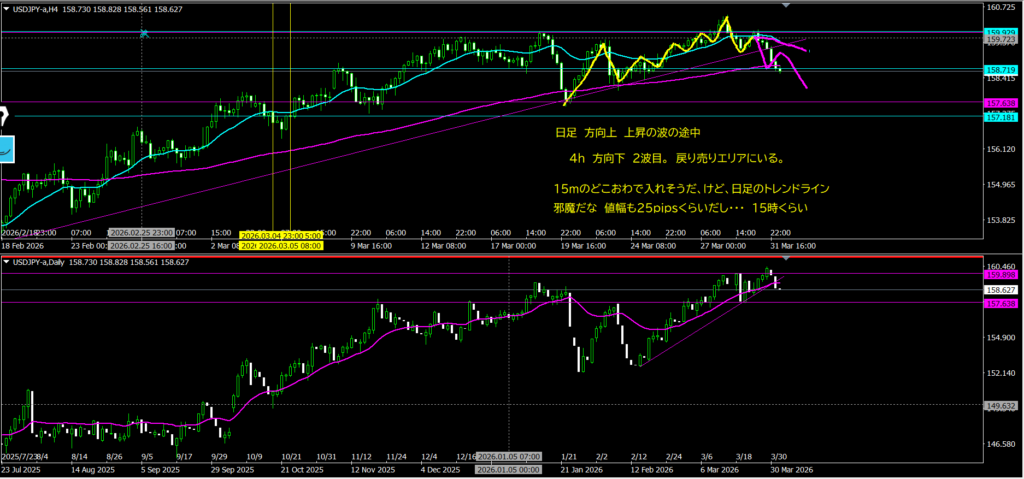The height and width of the screenshot is (479, 1024).
Task: Click the chart shift triangle on Daily chart
Action: pos(784,260)
